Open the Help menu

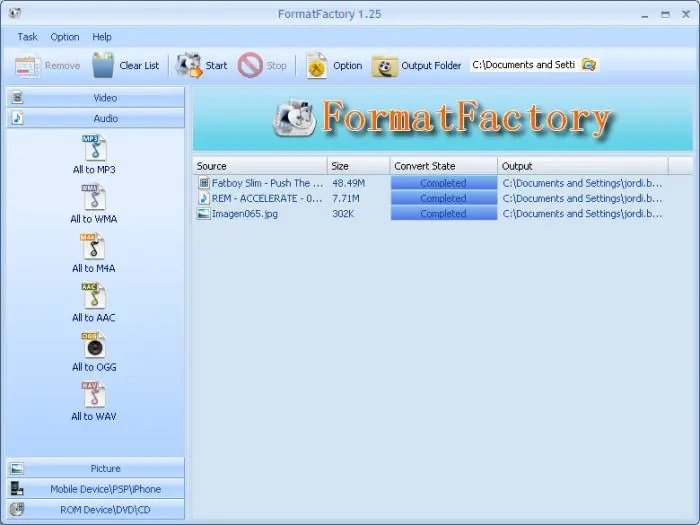click(102, 37)
